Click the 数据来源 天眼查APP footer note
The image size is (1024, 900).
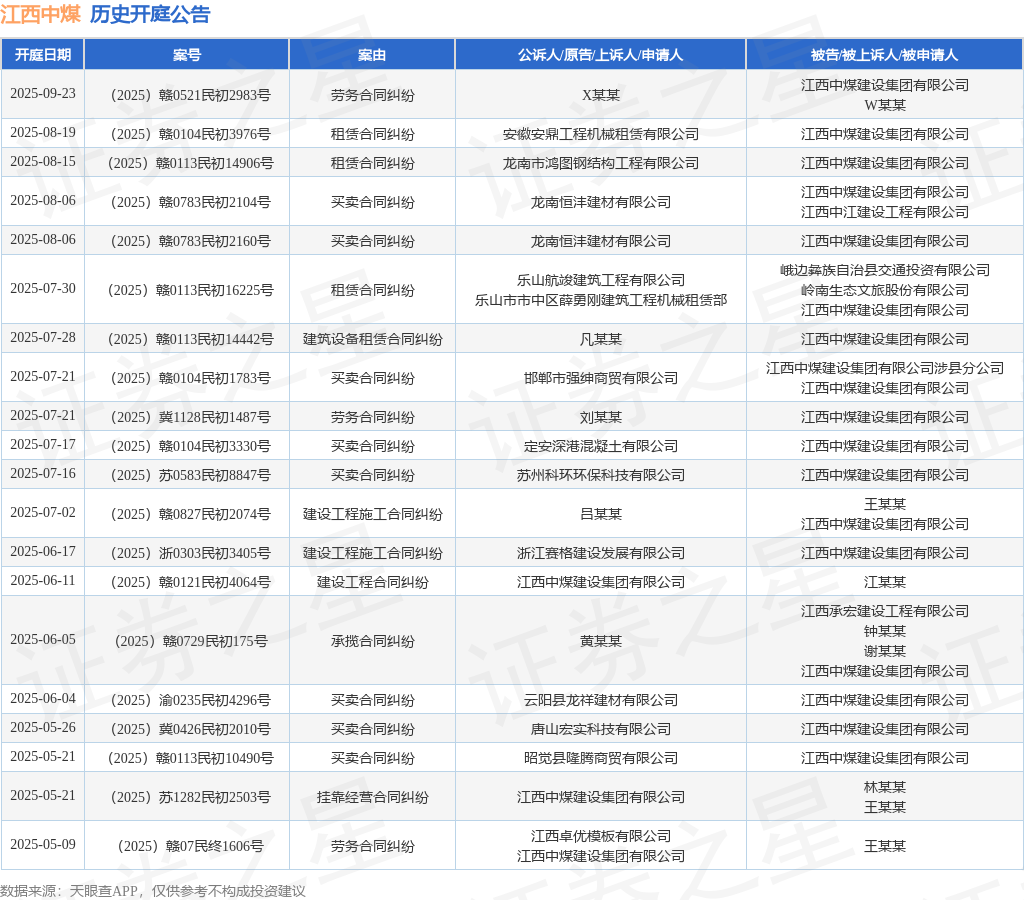[x=153, y=891]
